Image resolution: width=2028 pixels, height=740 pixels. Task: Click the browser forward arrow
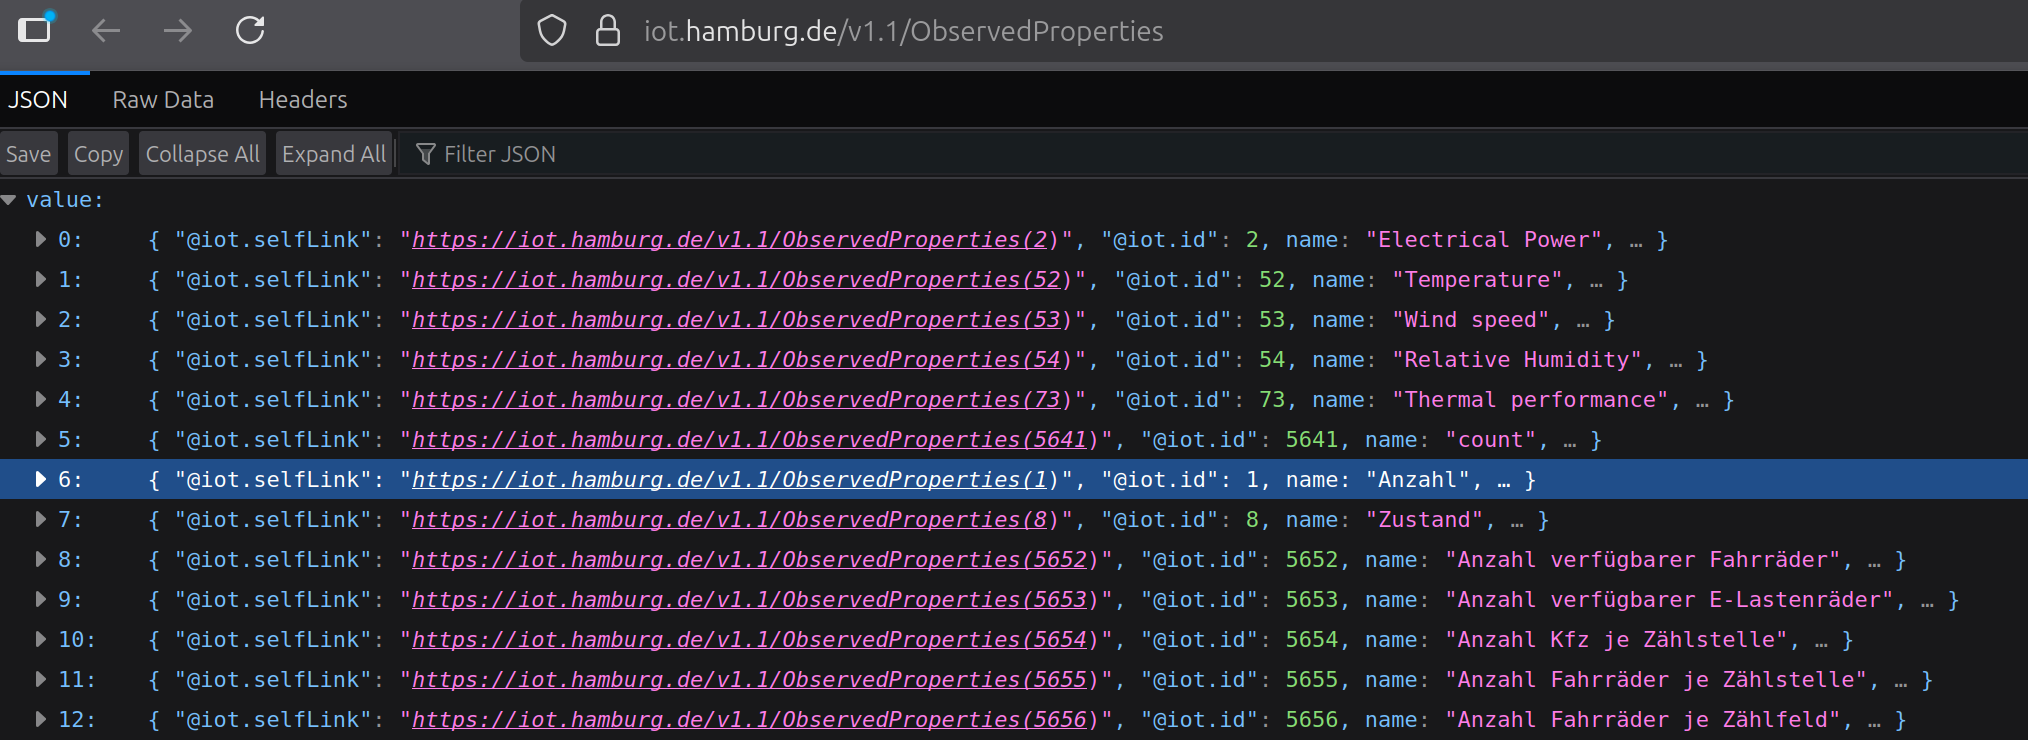click(178, 31)
